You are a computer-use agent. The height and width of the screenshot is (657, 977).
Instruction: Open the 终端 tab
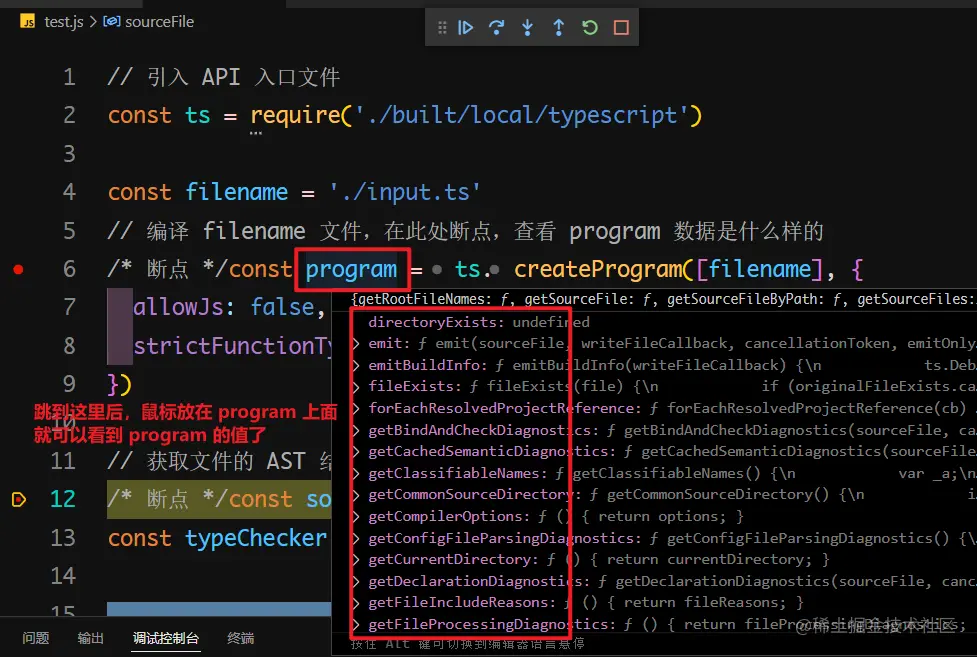pyautogui.click(x=241, y=638)
